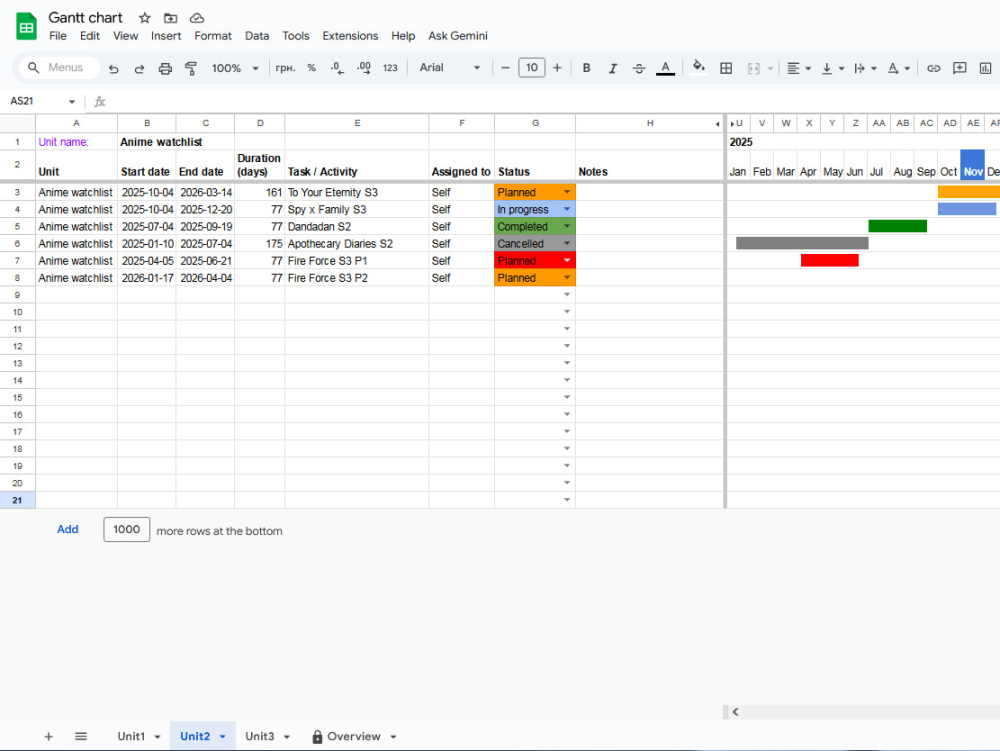Viewport: 1000px width, 751px height.
Task: Open the Data menu
Action: point(257,36)
